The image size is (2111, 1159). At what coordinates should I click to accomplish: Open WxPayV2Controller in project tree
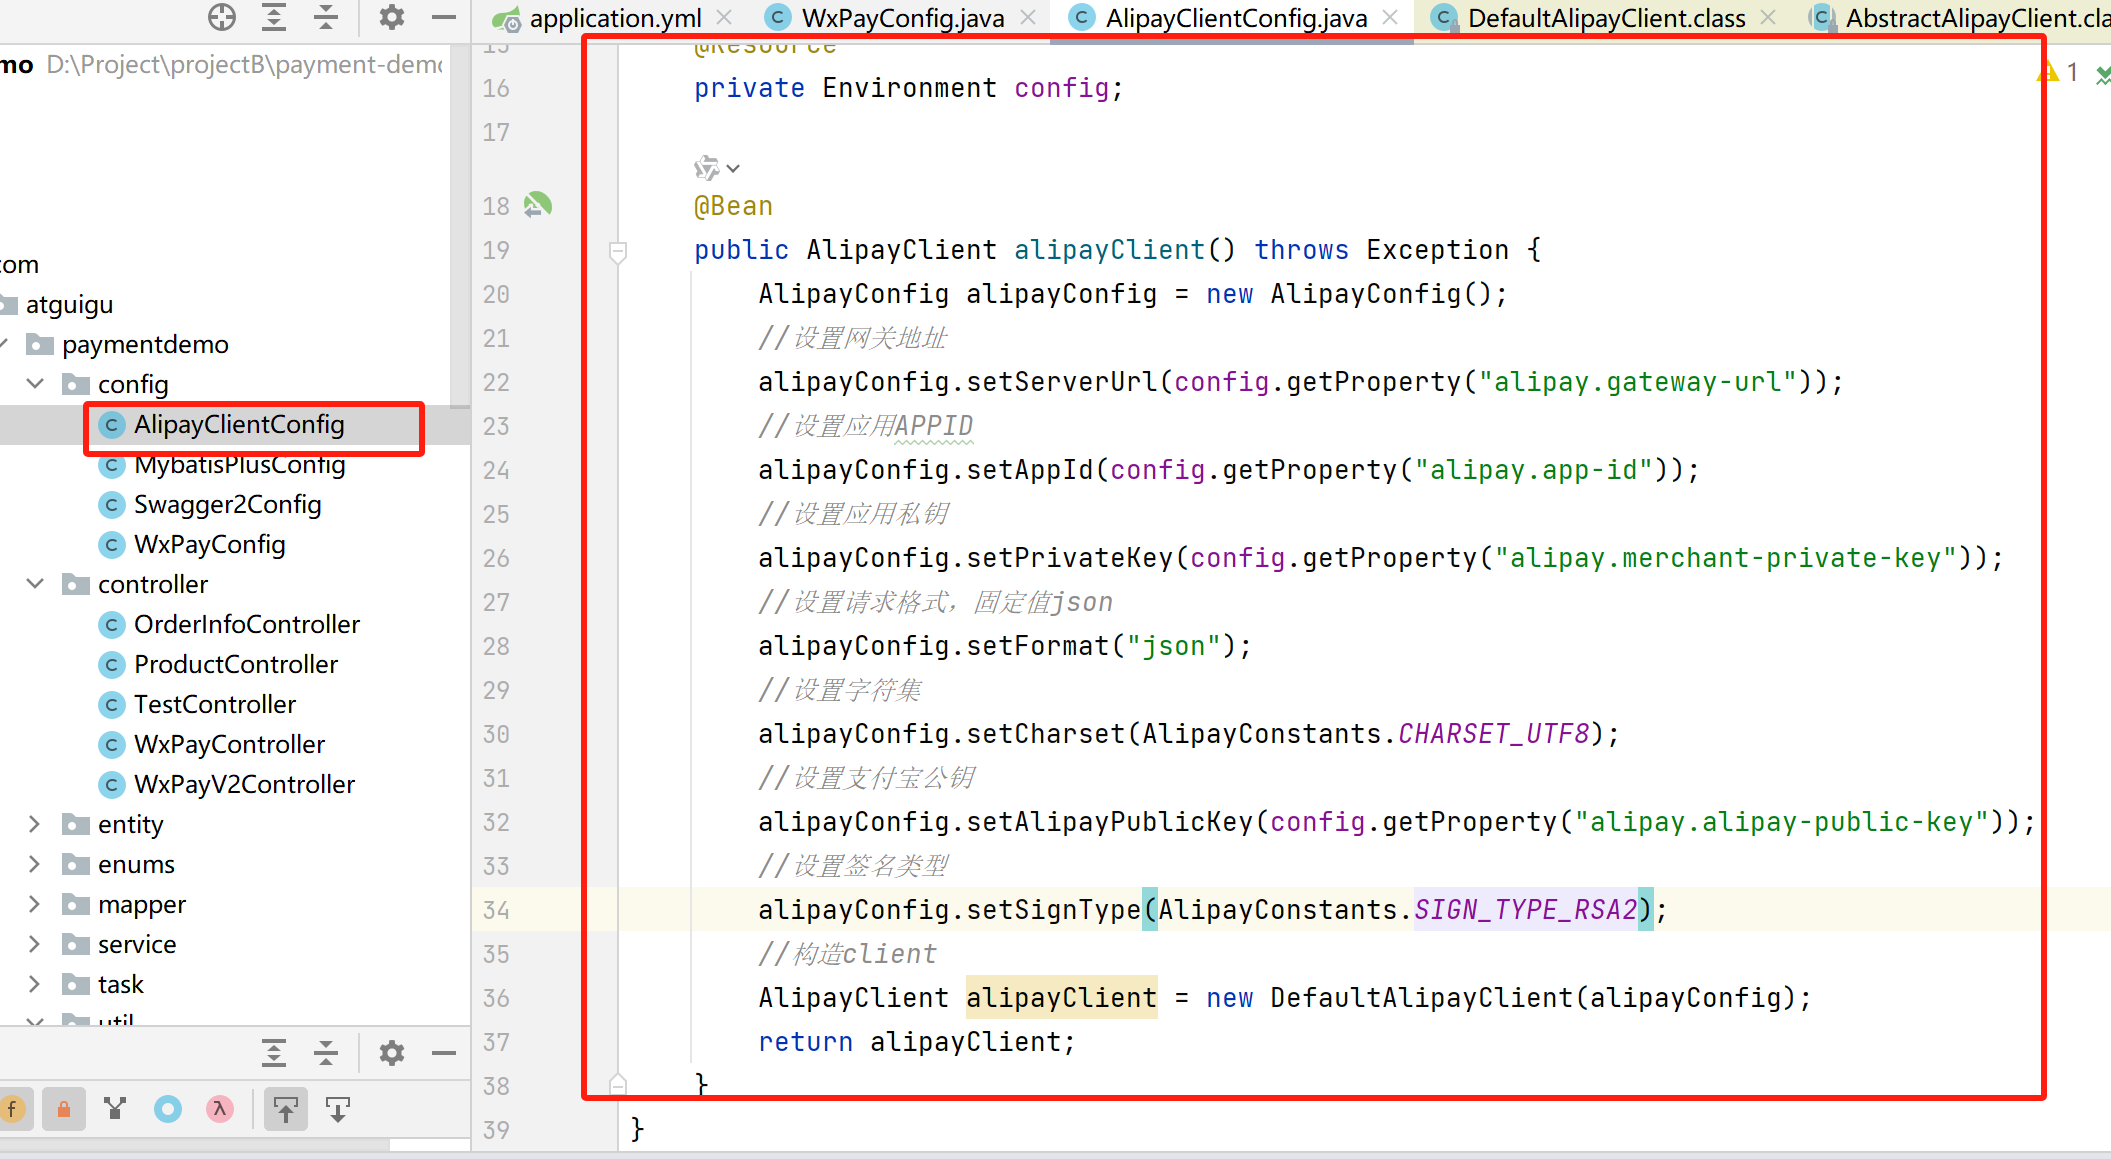pyautogui.click(x=244, y=784)
